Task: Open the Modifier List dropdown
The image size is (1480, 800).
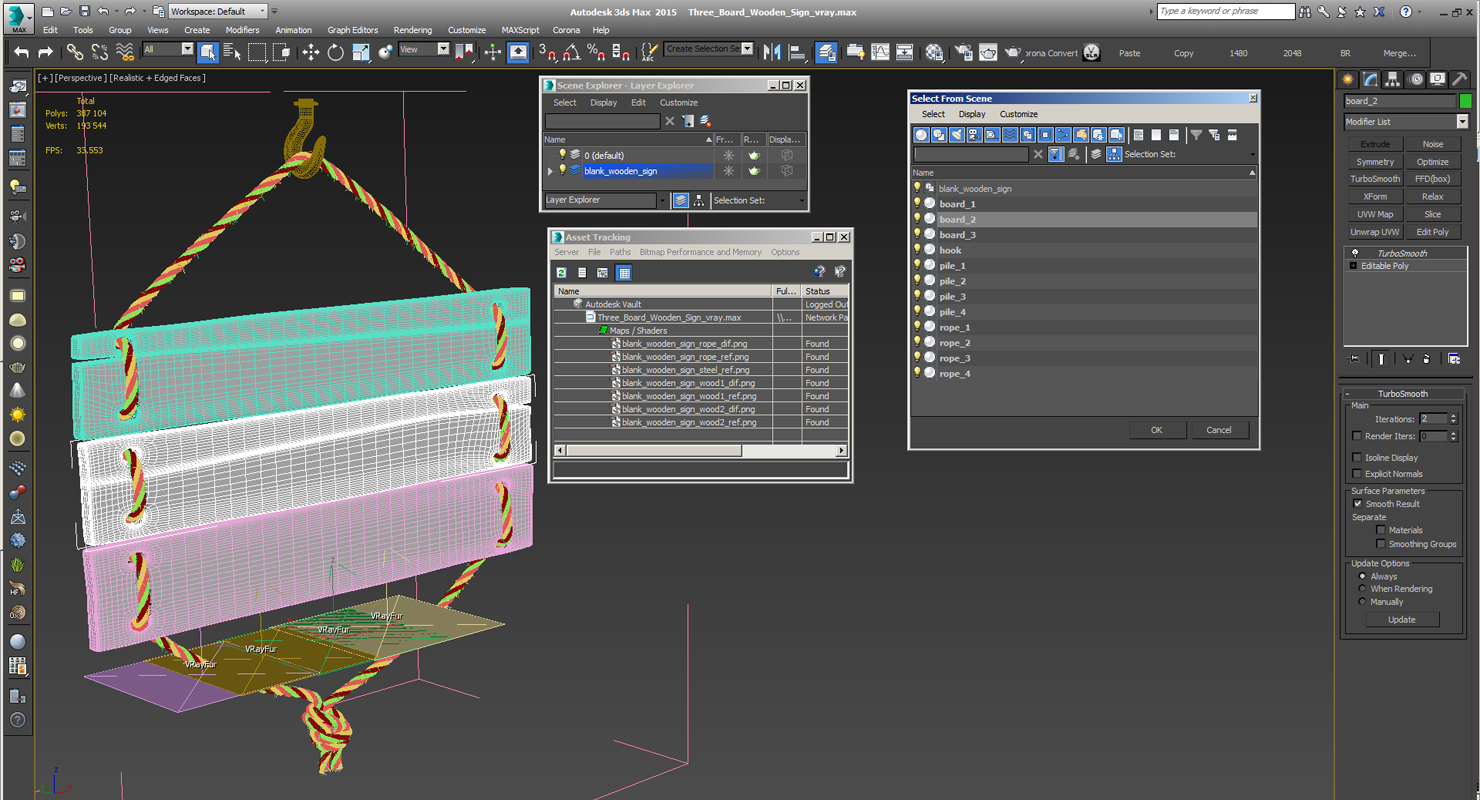Action: click(x=1406, y=122)
